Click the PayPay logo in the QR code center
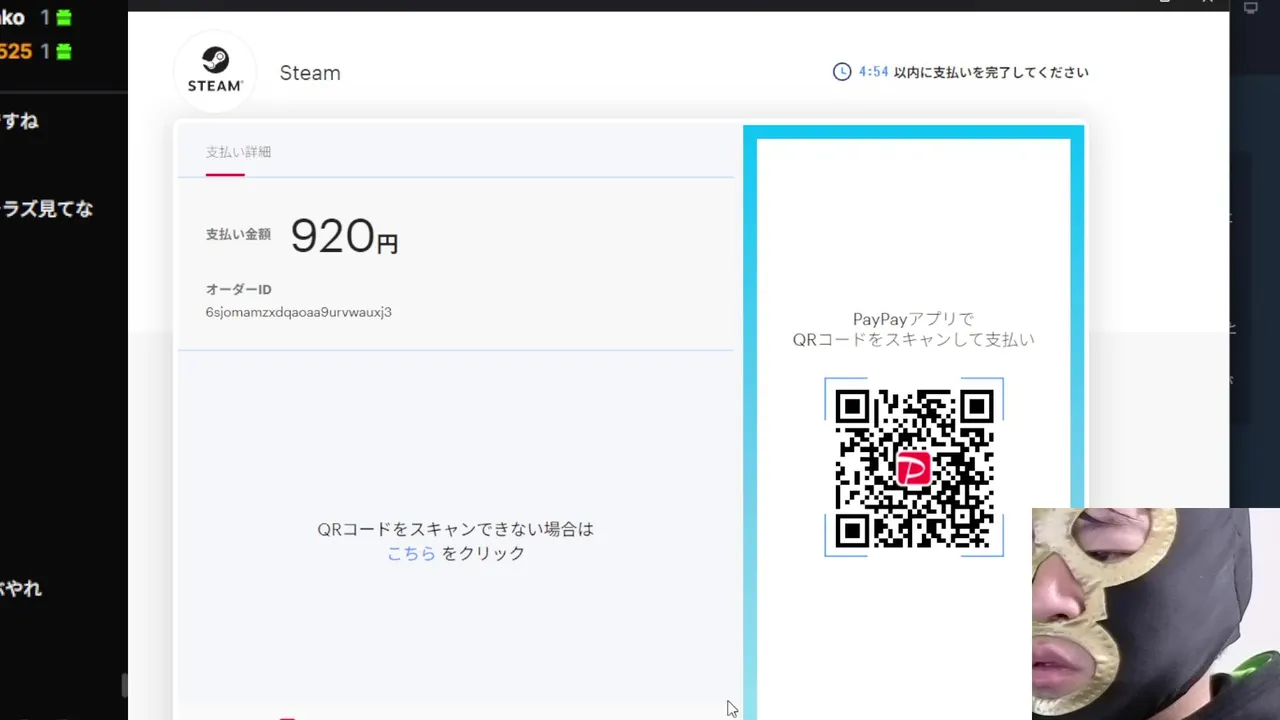 pyautogui.click(x=913, y=468)
